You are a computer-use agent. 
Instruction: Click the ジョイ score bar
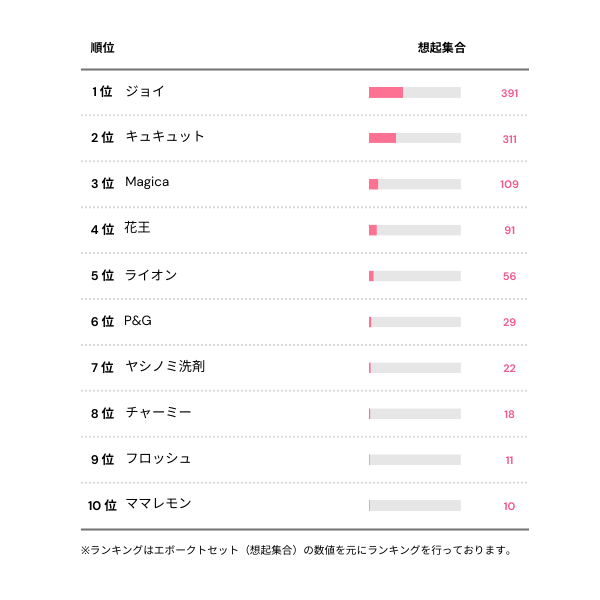click(414, 92)
